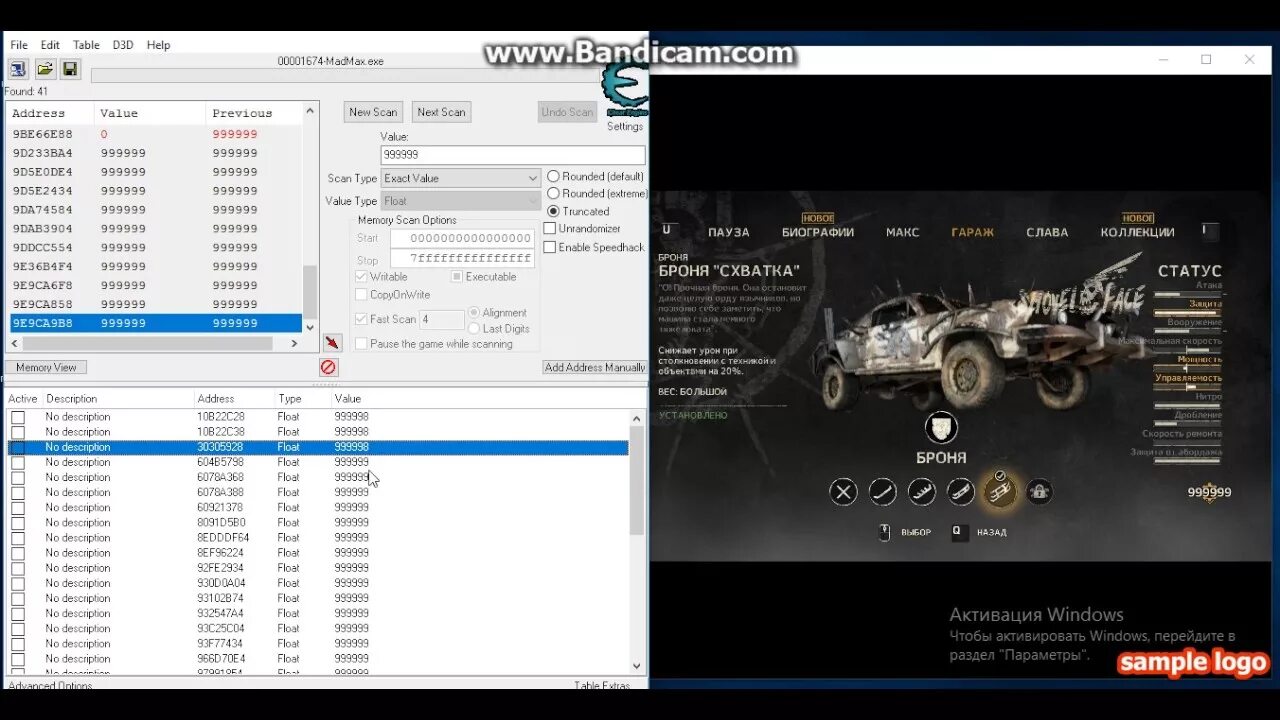Viewport: 1280px width, 720px height.
Task: Switch to БИОГРАФИИ tab in game
Action: click(x=818, y=232)
